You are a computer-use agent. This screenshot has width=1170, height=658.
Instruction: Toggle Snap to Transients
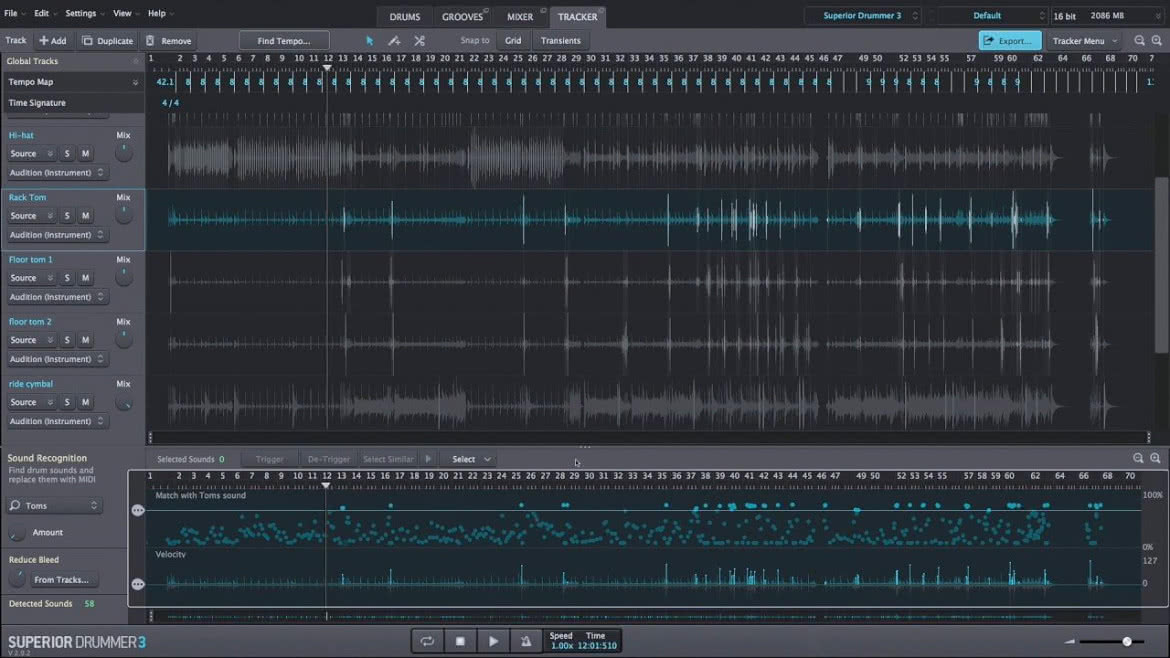pyautogui.click(x=560, y=41)
